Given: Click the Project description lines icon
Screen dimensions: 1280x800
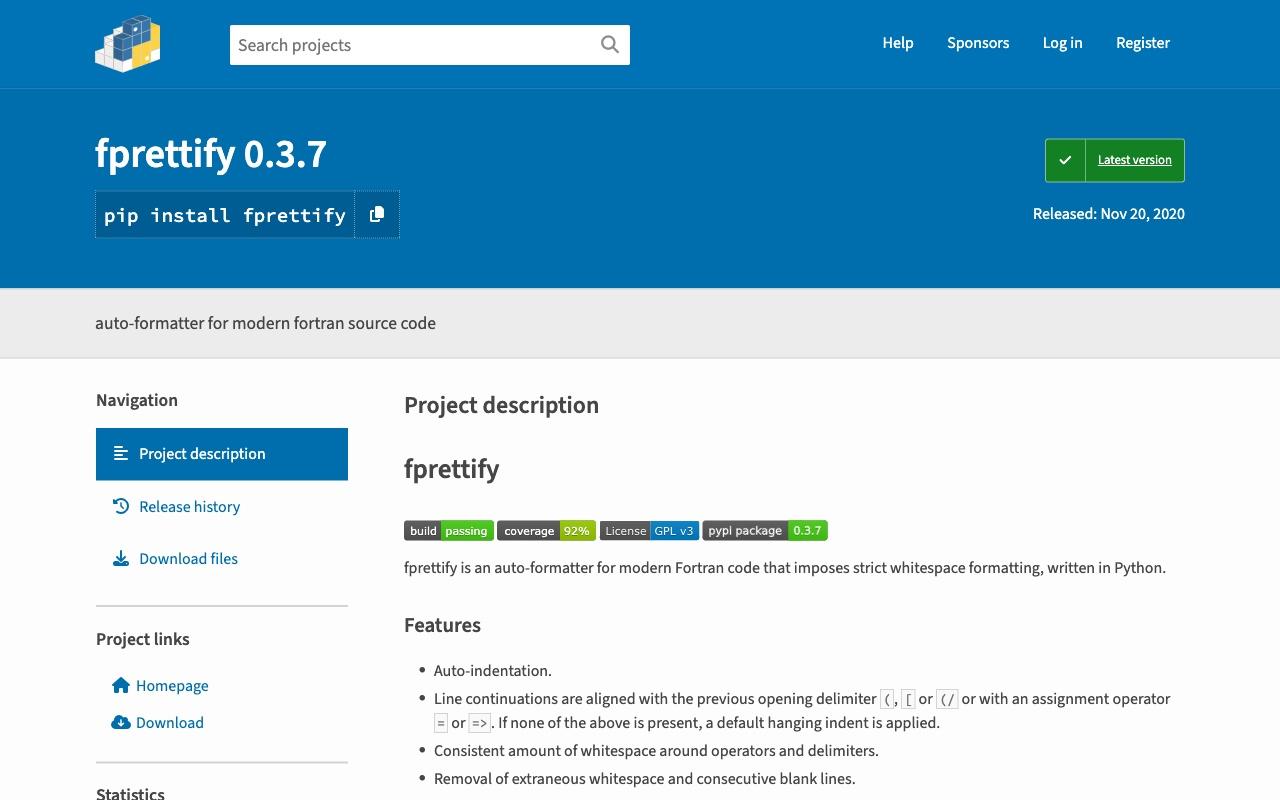Looking at the screenshot, I should [x=121, y=453].
